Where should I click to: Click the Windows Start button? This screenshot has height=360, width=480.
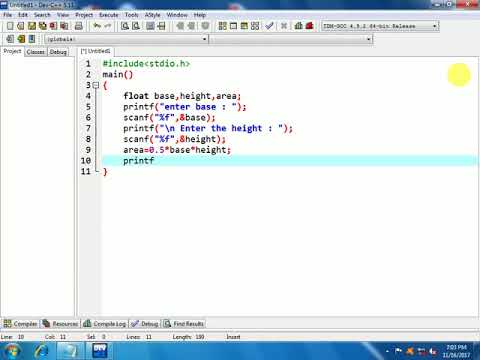tap(12, 351)
